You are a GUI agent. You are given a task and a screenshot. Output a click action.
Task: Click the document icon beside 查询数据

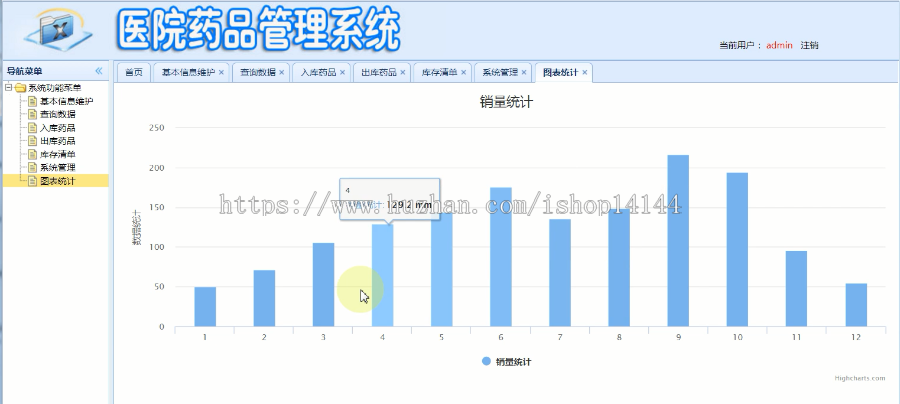point(33,114)
